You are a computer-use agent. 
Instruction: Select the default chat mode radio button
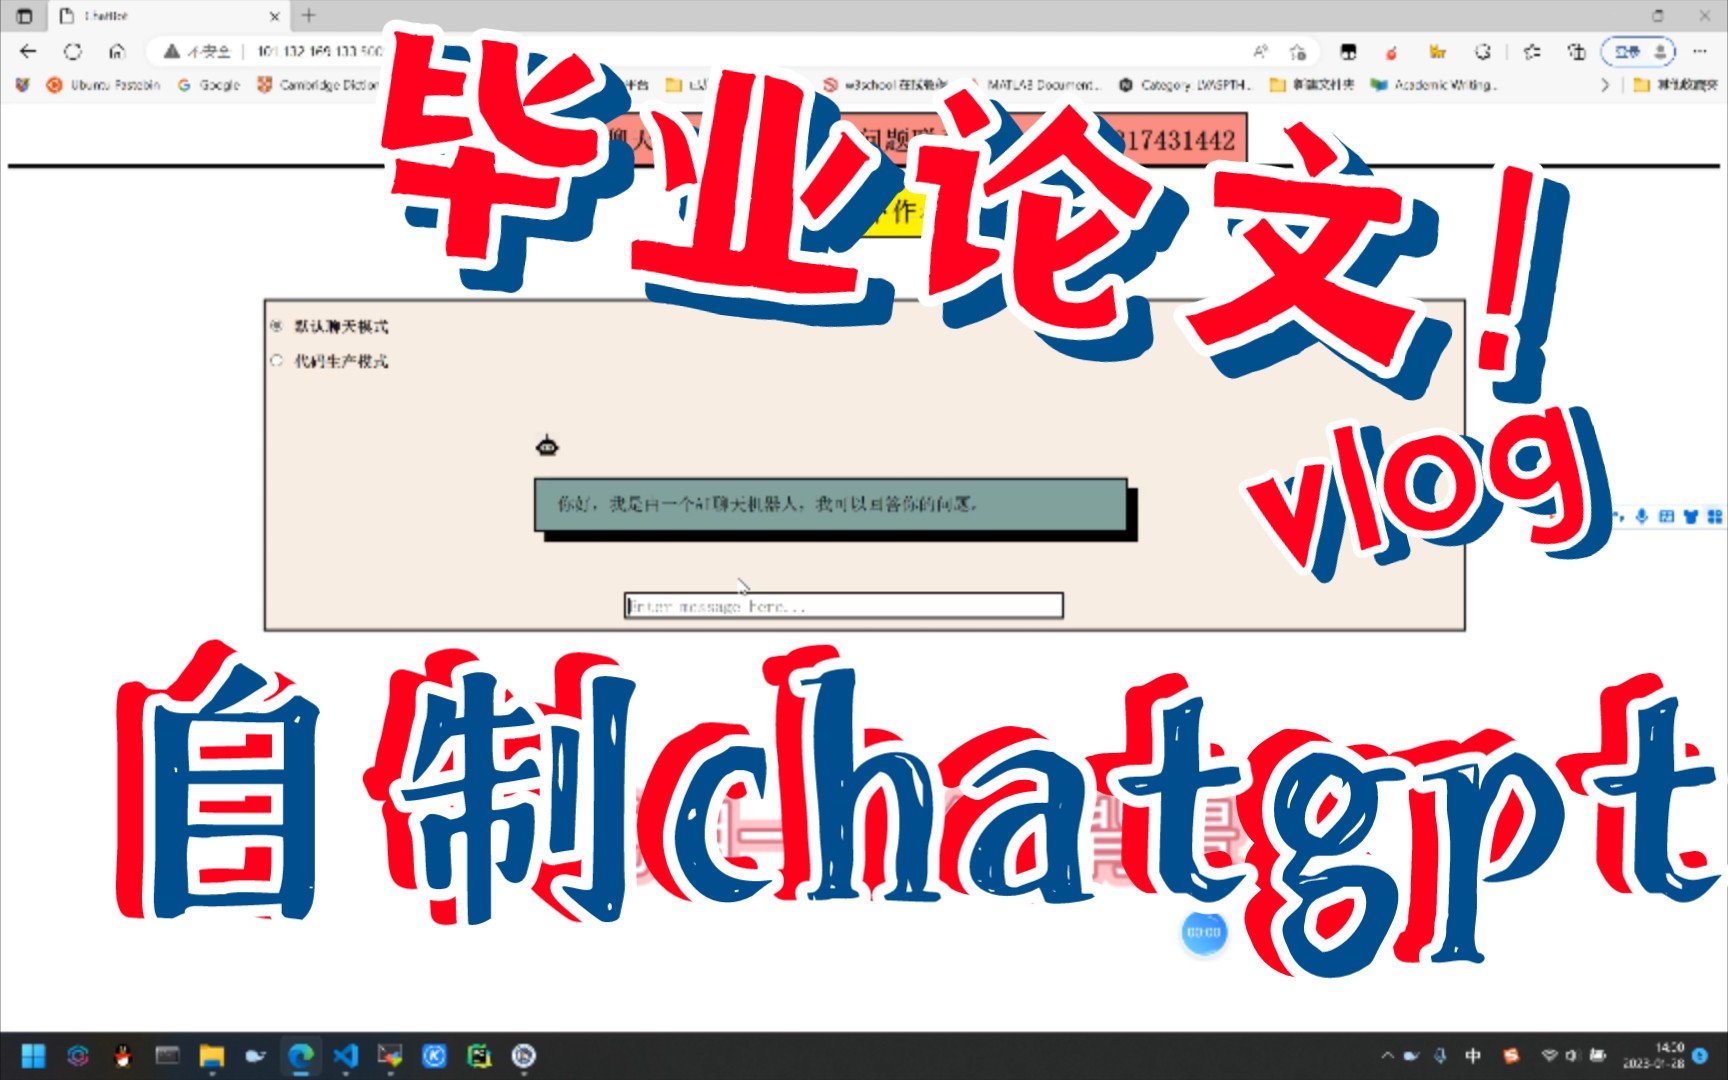coord(277,326)
